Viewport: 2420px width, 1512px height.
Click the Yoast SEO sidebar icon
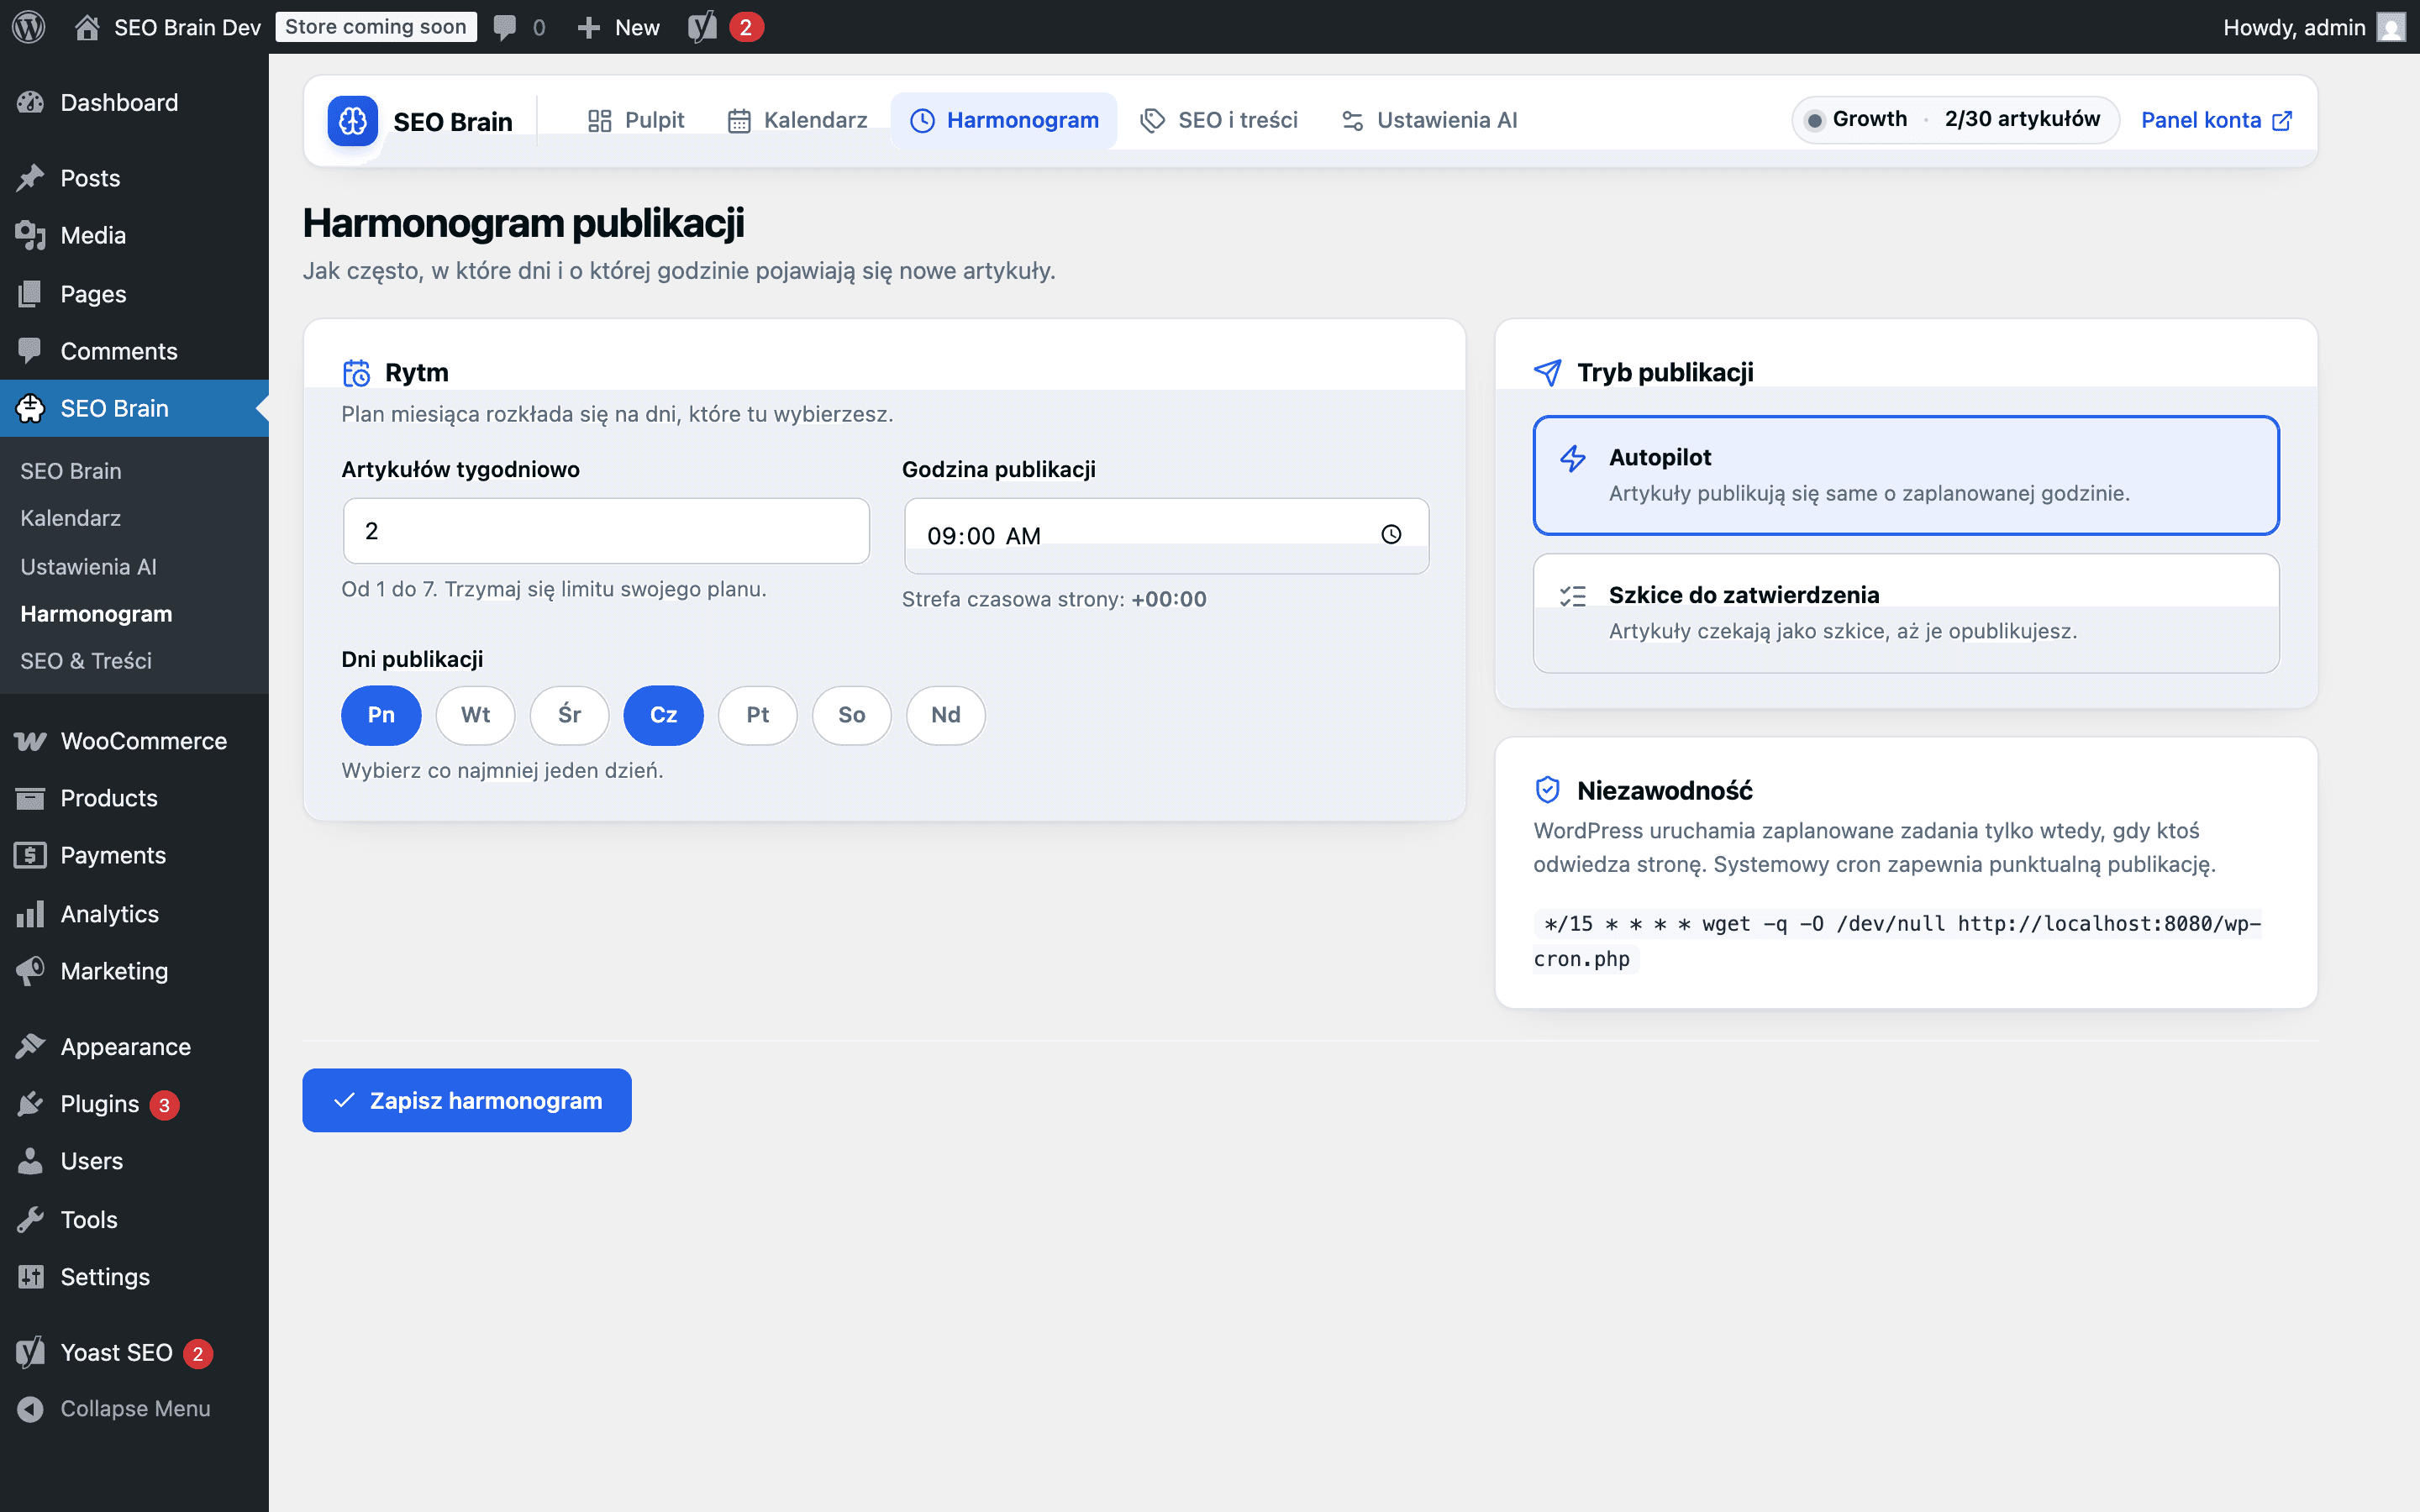[30, 1352]
